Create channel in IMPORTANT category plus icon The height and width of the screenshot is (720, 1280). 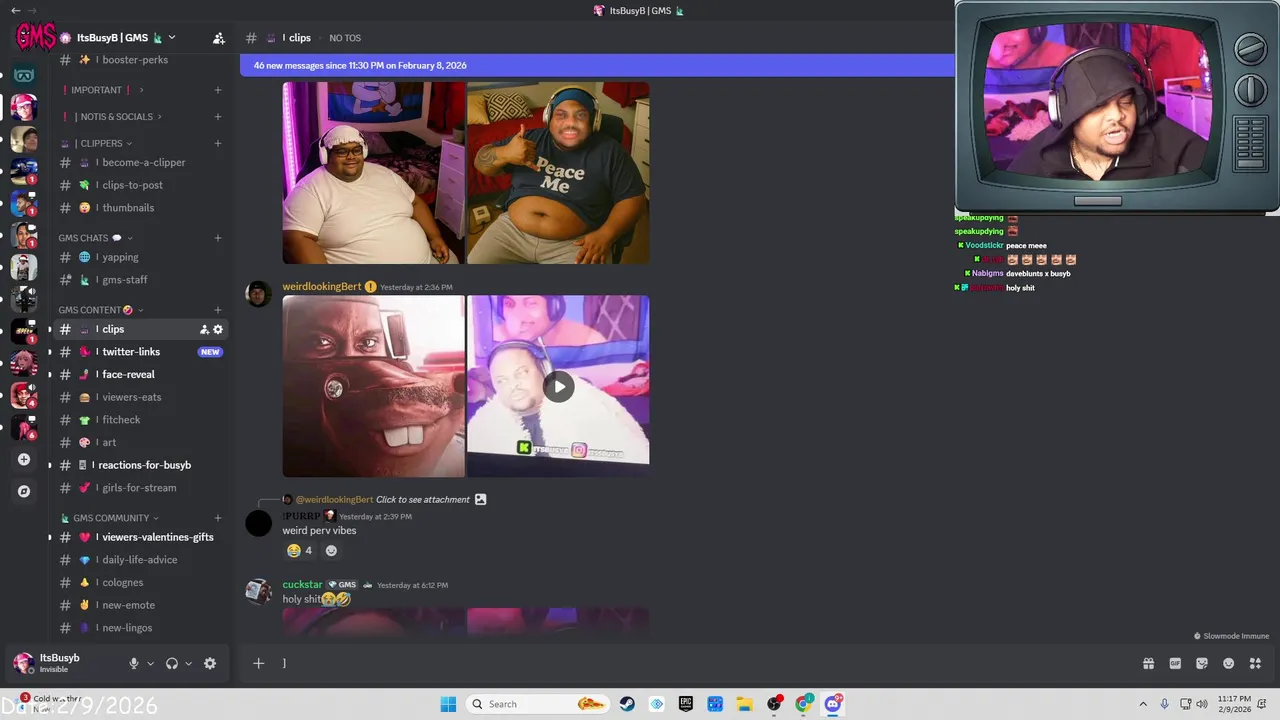218,90
